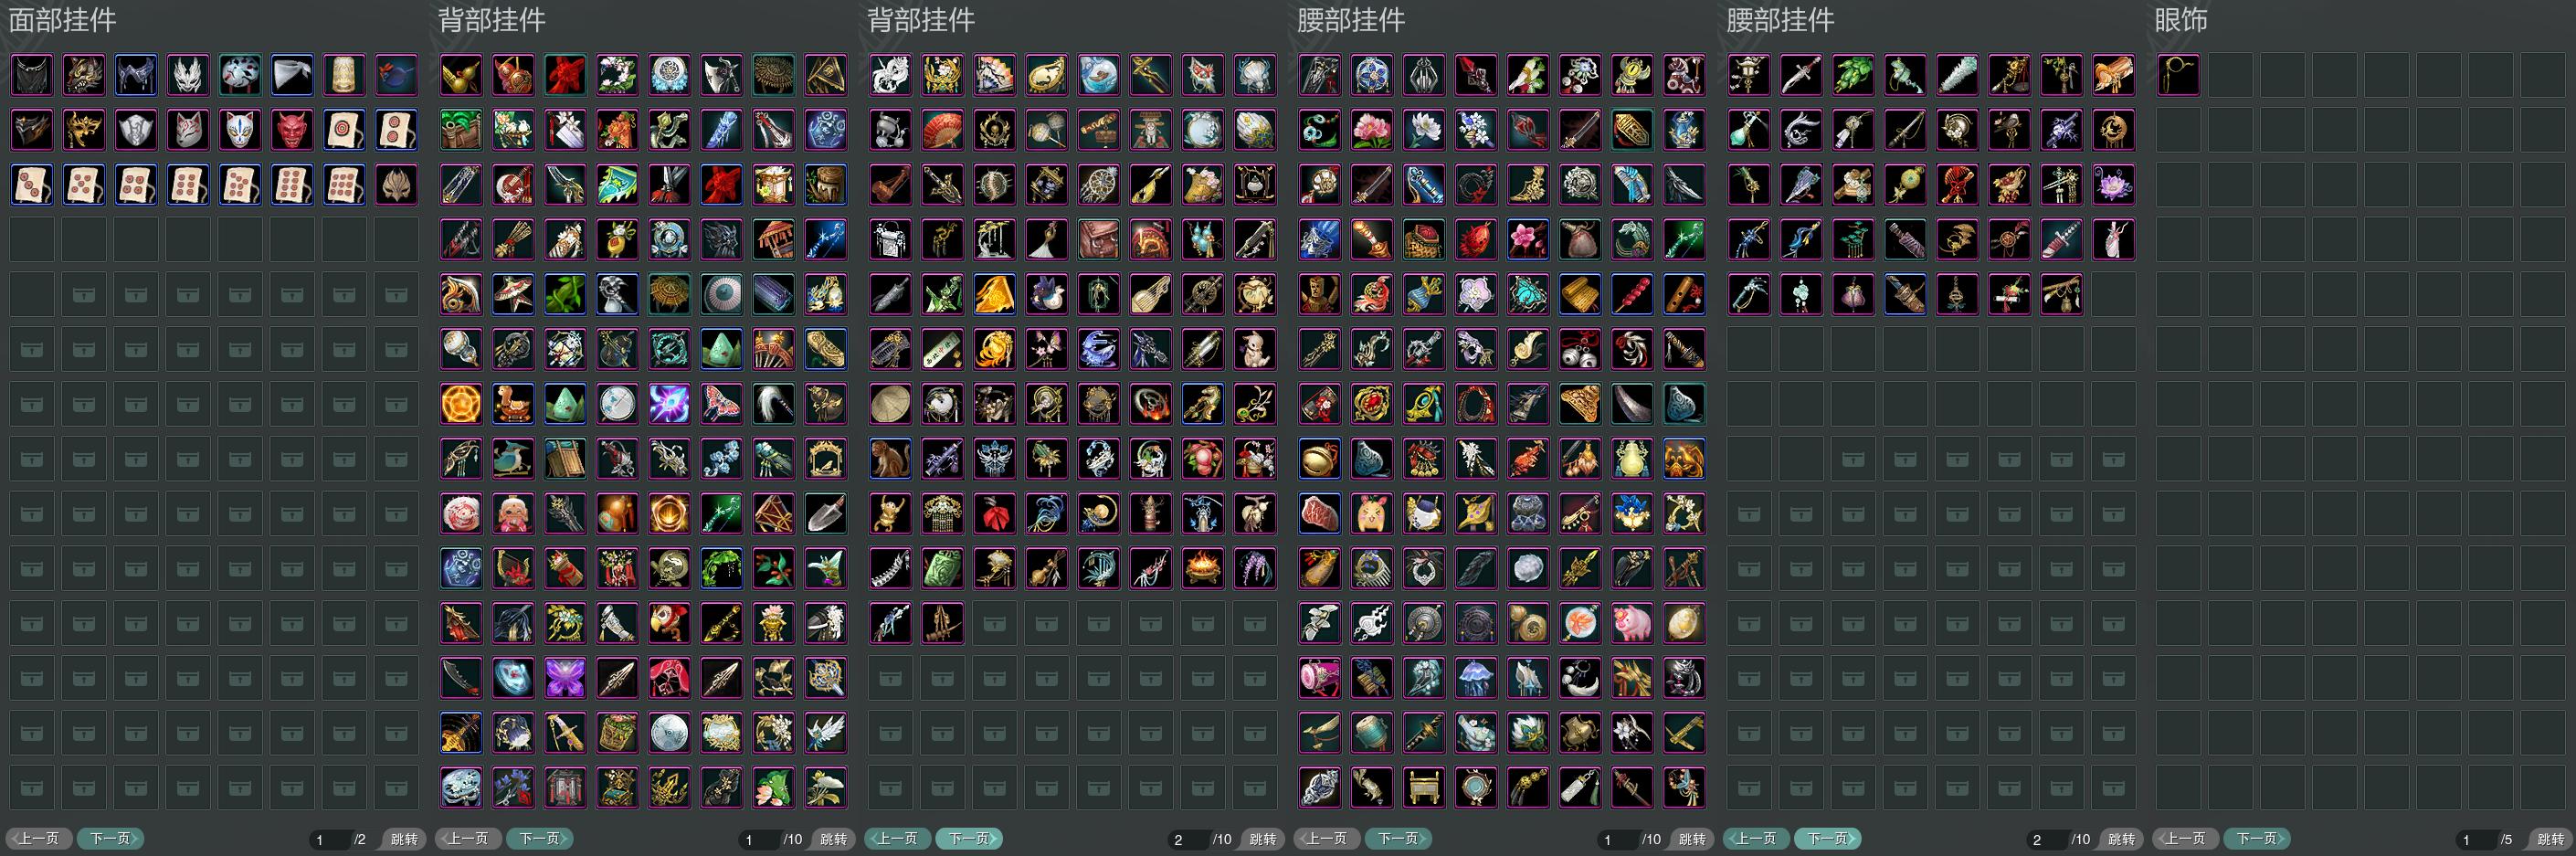Select the monocle item under 眼饰
The width and height of the screenshot is (2576, 856).
(x=2178, y=75)
